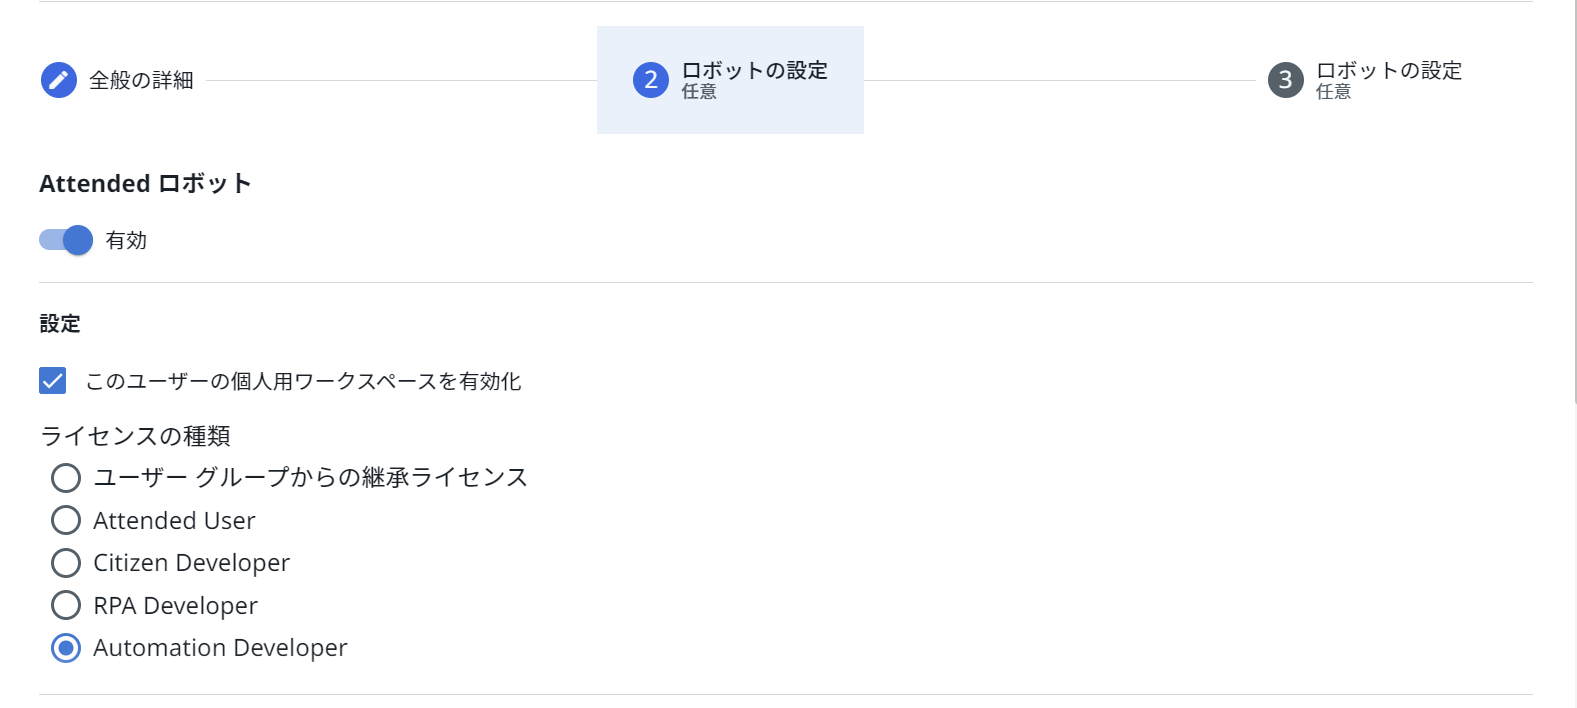This screenshot has width=1577, height=708.
Task: Click the step 3 number circle
Action: pyautogui.click(x=1286, y=80)
